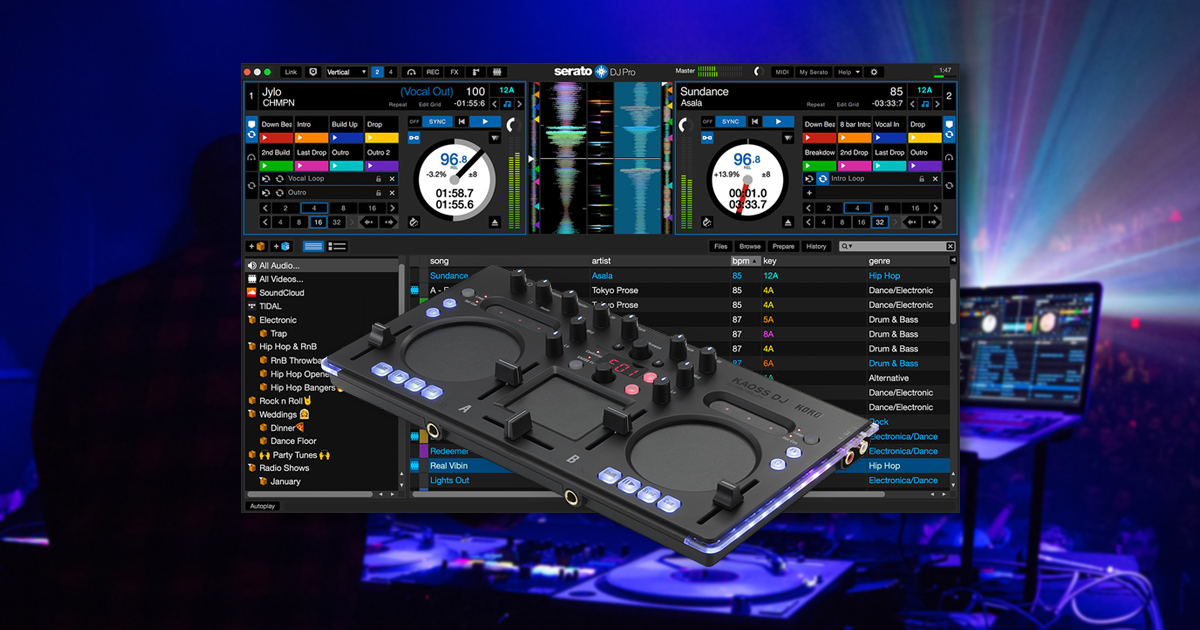Image resolution: width=1200 pixels, height=630 pixels.
Task: Trigger deck 1 Drop yellow cue
Action: [382, 138]
